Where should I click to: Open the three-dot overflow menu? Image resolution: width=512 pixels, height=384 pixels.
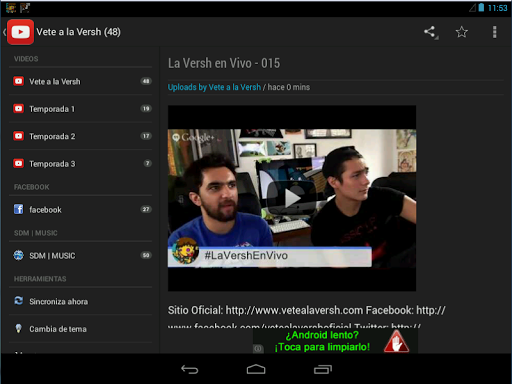(495, 32)
